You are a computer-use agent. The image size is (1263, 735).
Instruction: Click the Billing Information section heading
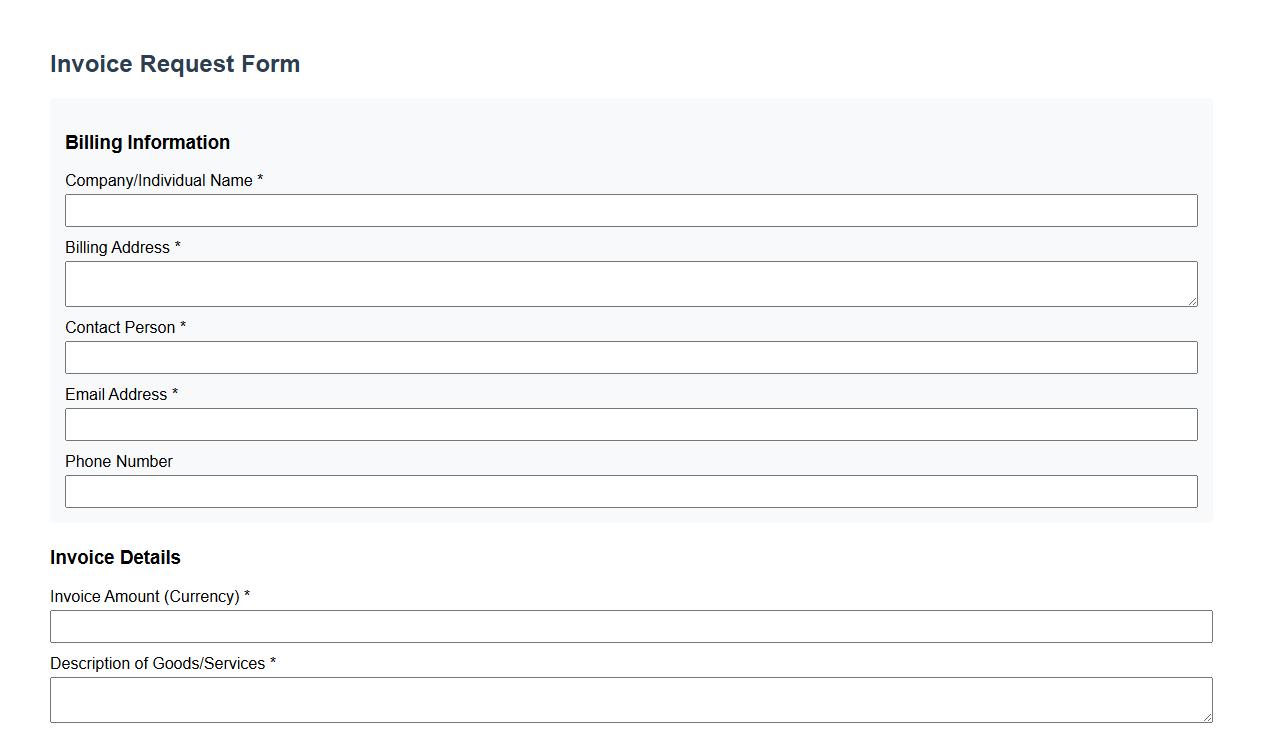click(x=147, y=142)
